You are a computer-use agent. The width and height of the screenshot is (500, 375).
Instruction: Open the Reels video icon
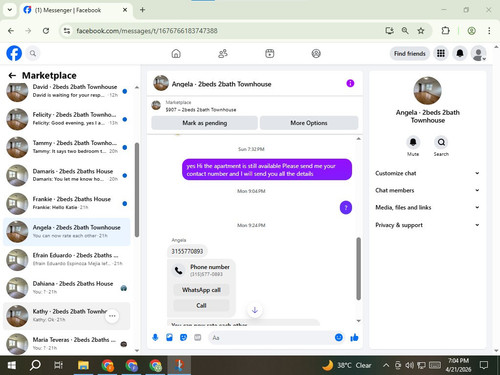pos(270,53)
